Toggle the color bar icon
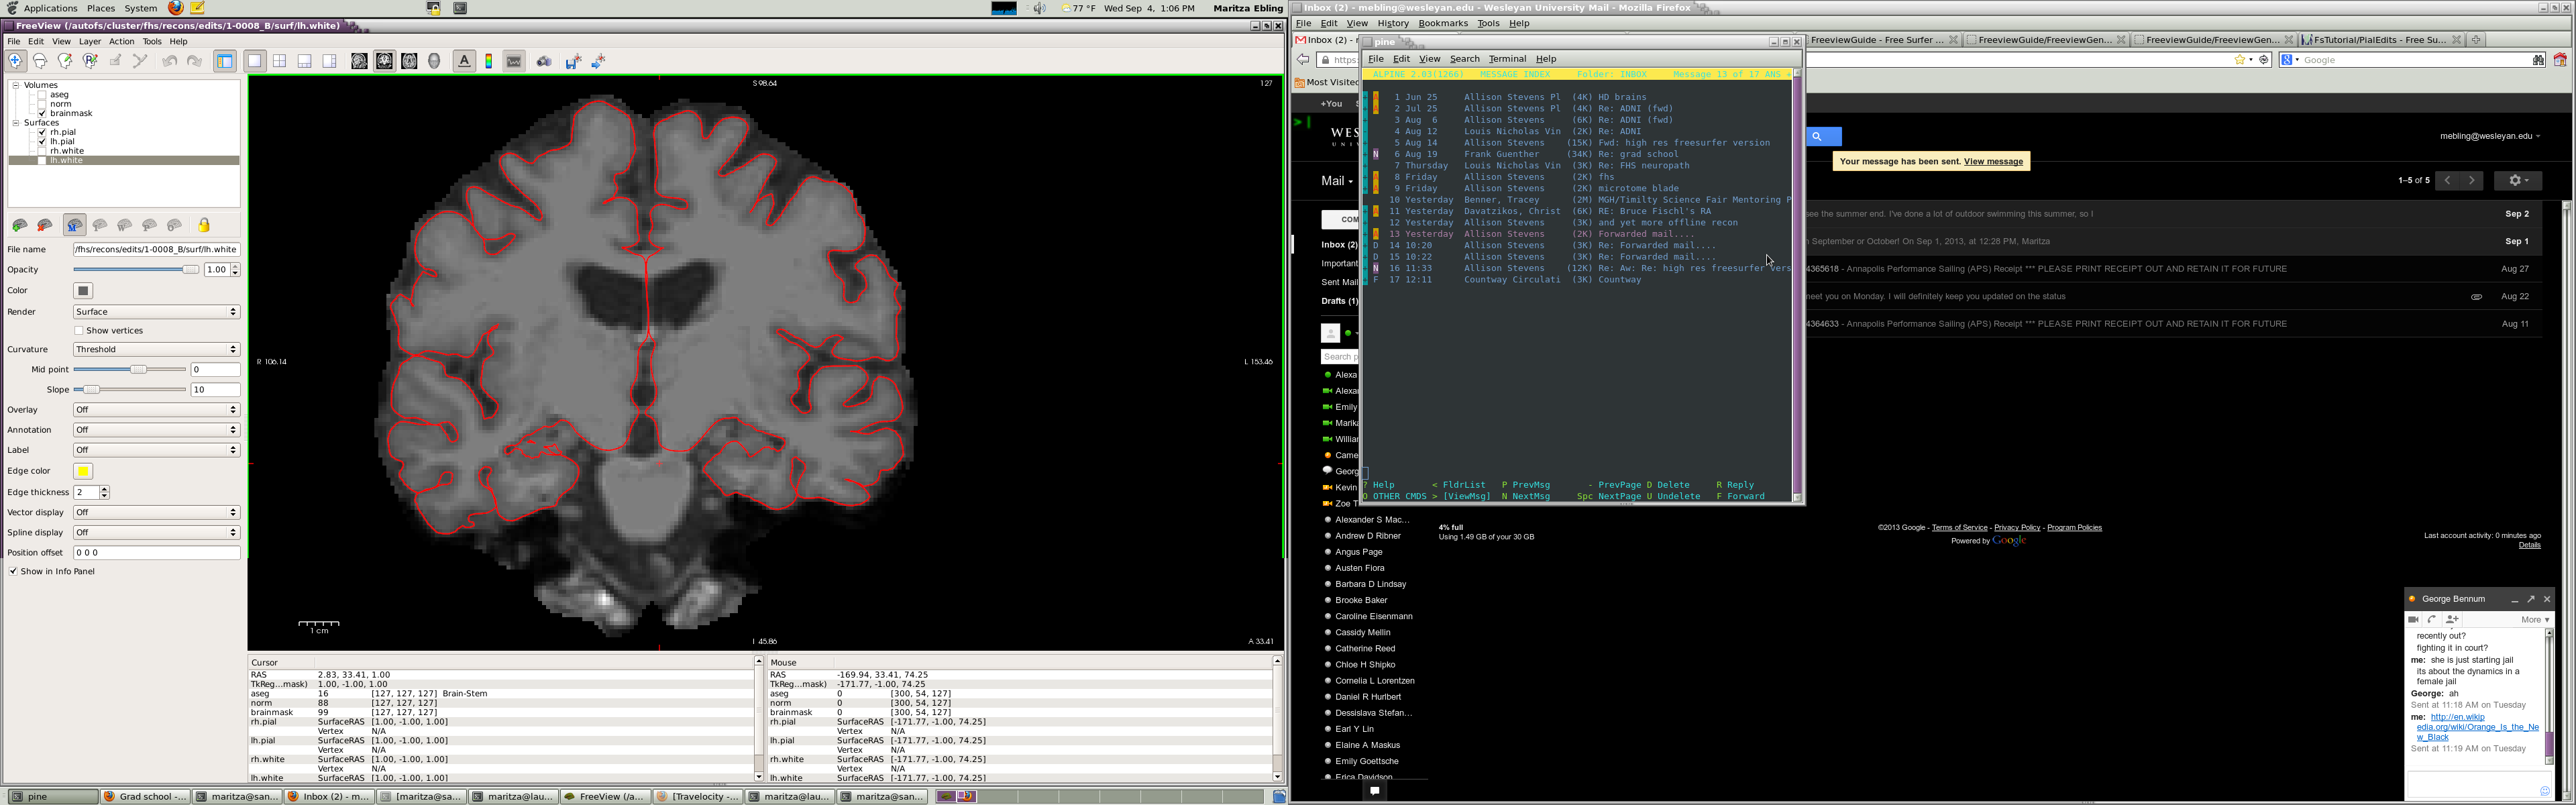Image resolution: width=2576 pixels, height=805 pixels. [x=489, y=61]
